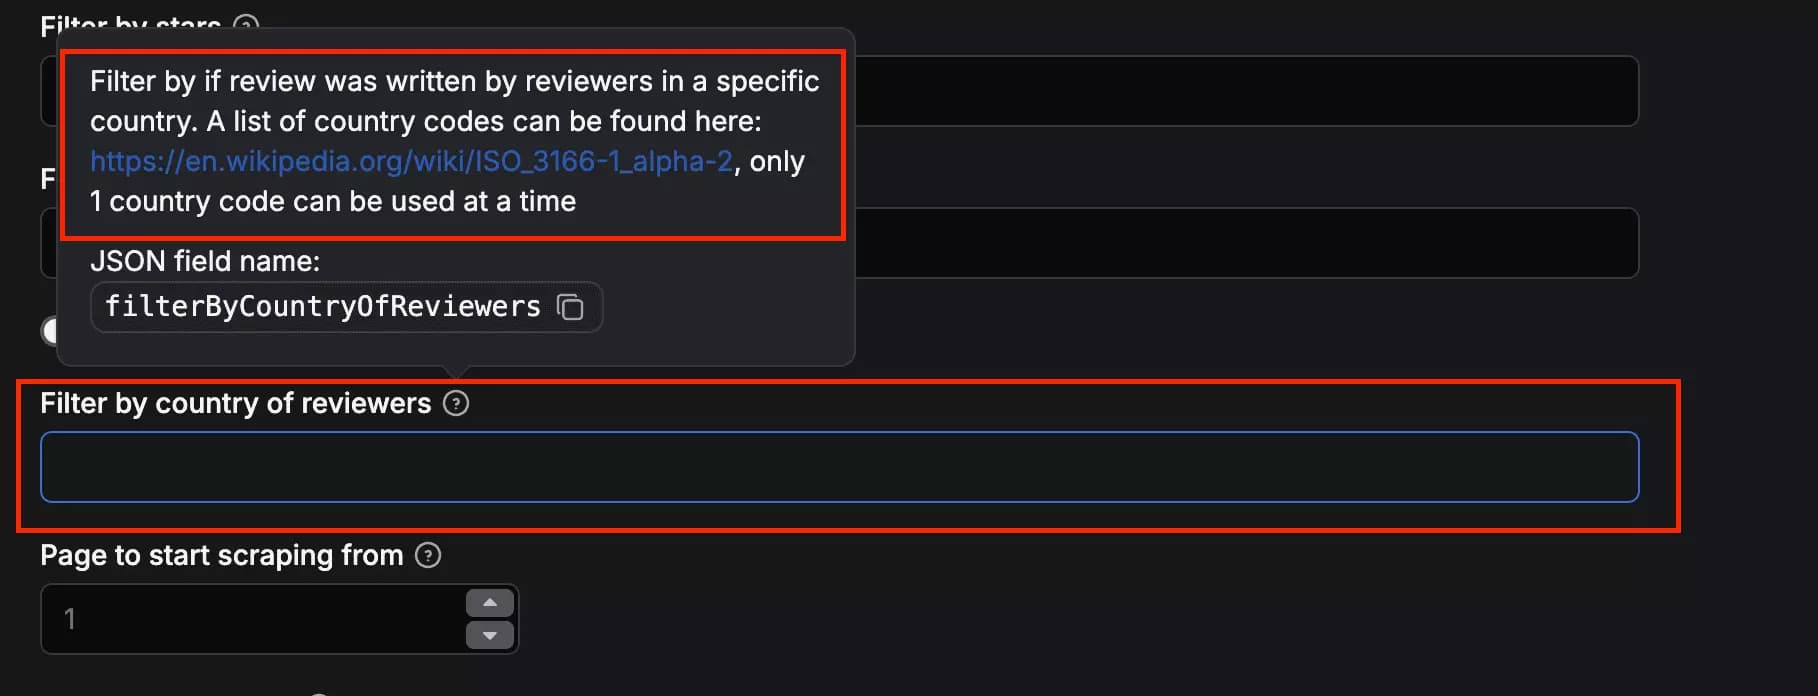Click into the Page to start scraping from field

250,619
